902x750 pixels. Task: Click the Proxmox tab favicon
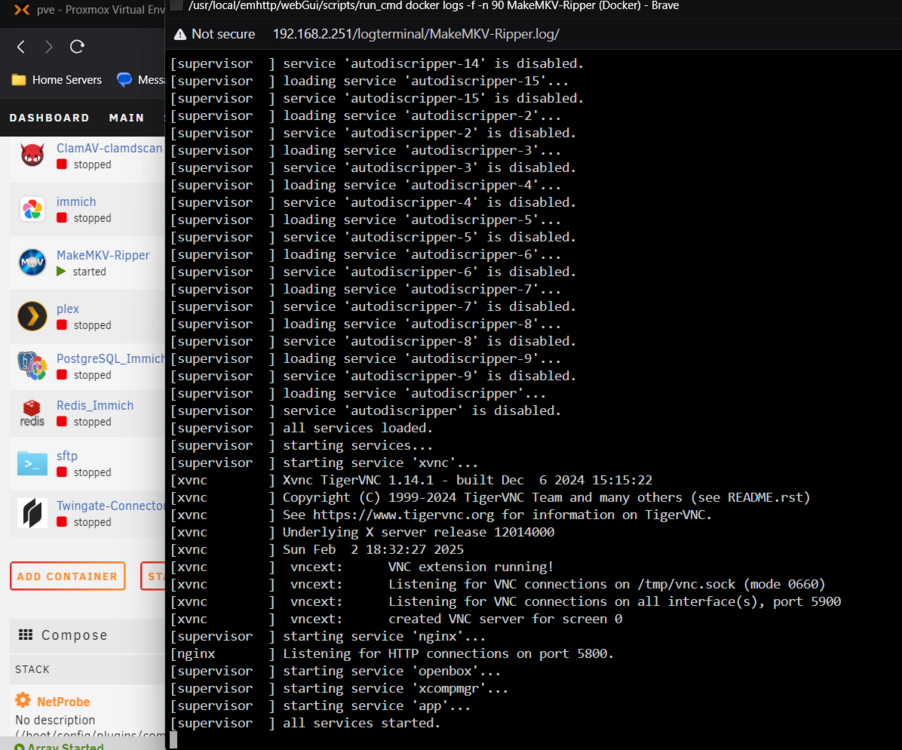(22, 10)
